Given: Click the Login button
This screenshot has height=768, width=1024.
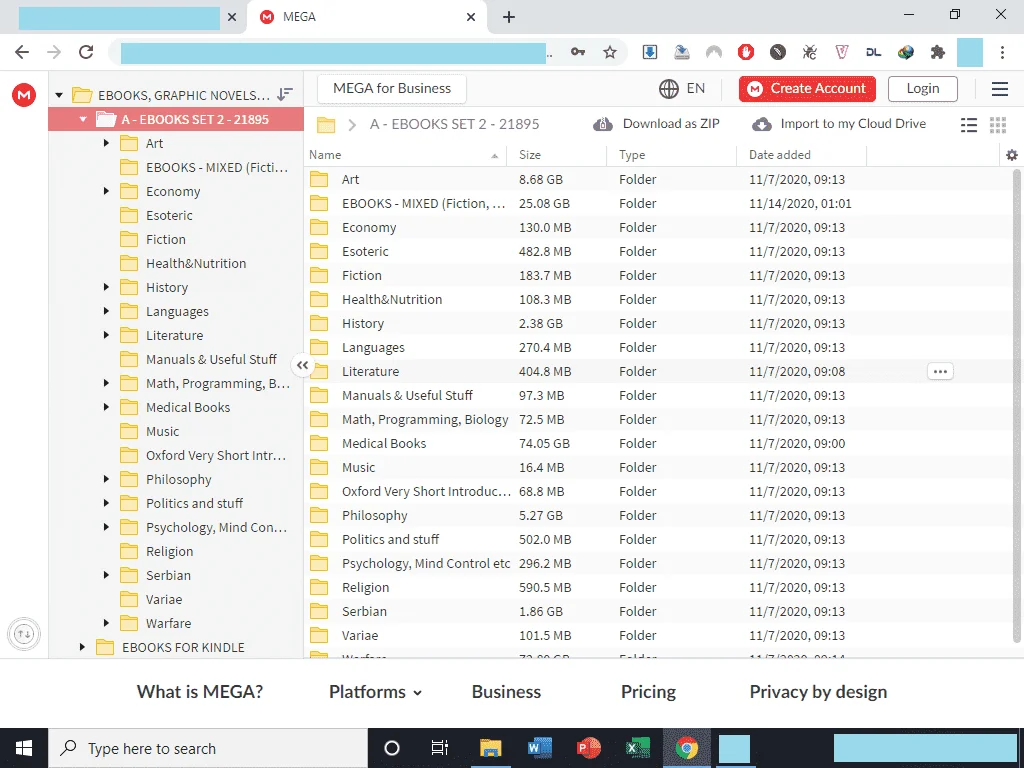Looking at the screenshot, I should pos(923,89).
